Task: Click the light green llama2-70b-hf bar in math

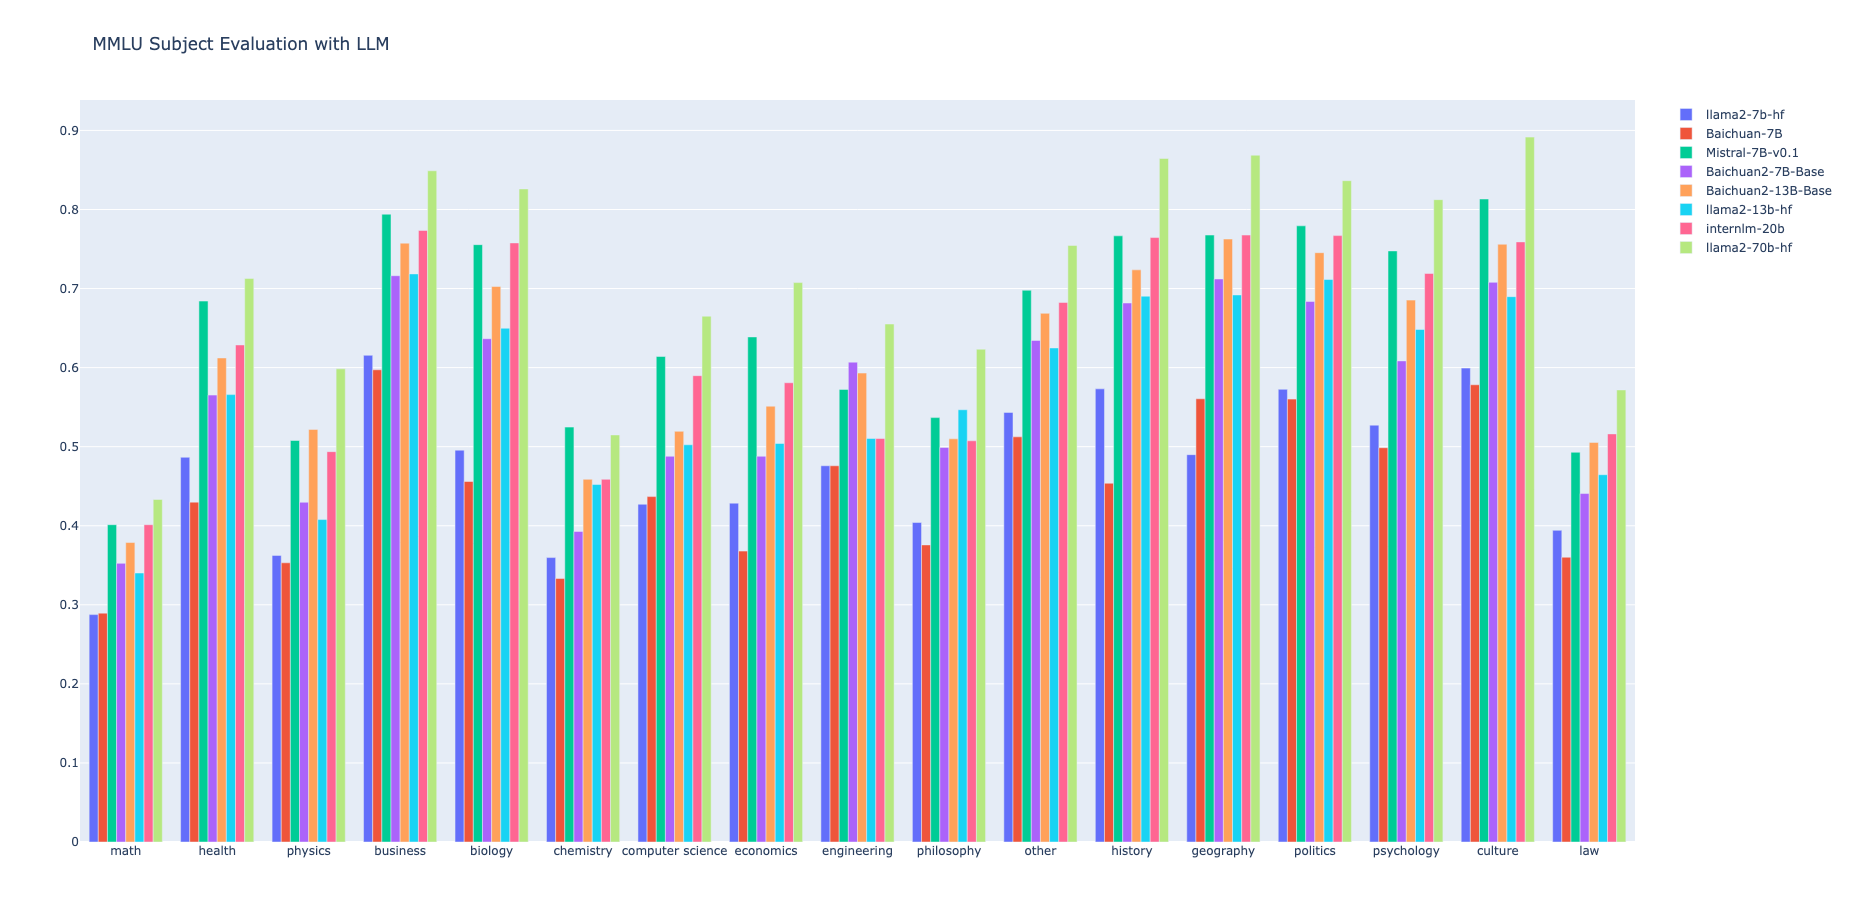Action: 157,670
